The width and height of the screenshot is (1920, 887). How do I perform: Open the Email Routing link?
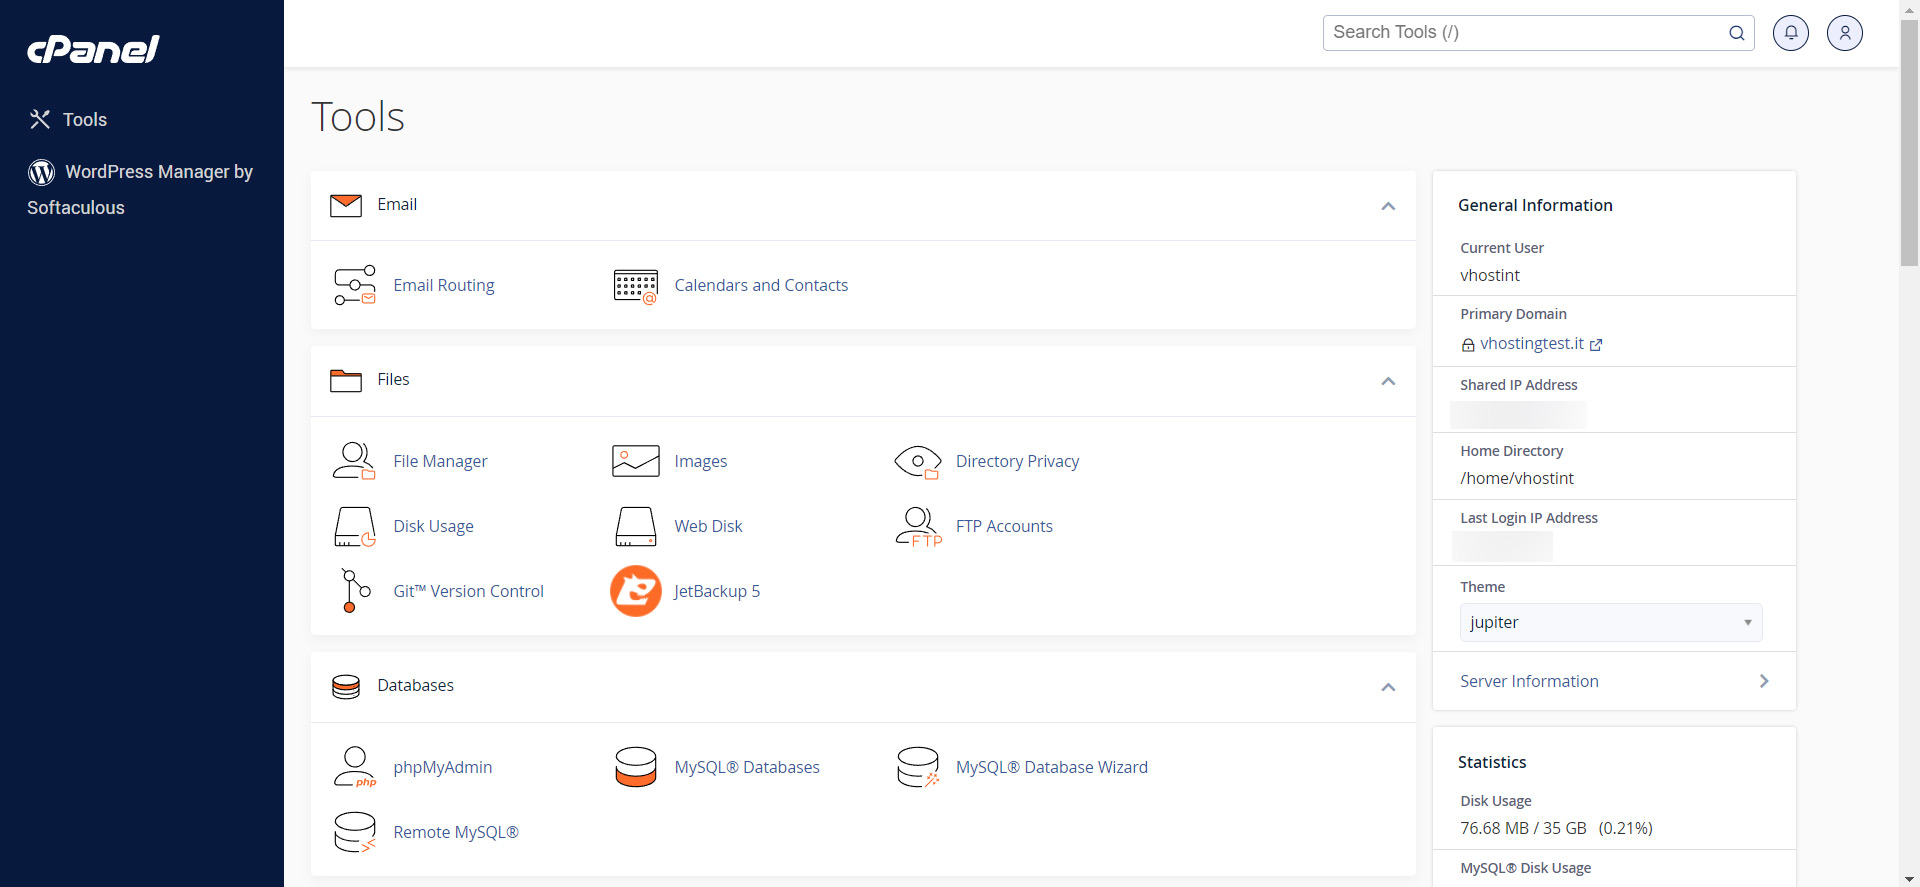444,285
